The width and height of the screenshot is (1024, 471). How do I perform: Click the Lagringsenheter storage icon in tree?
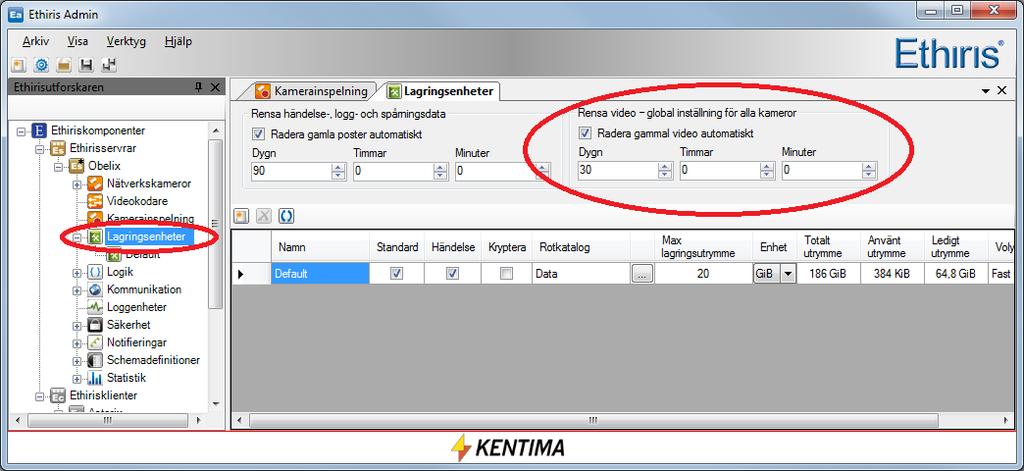(95, 236)
